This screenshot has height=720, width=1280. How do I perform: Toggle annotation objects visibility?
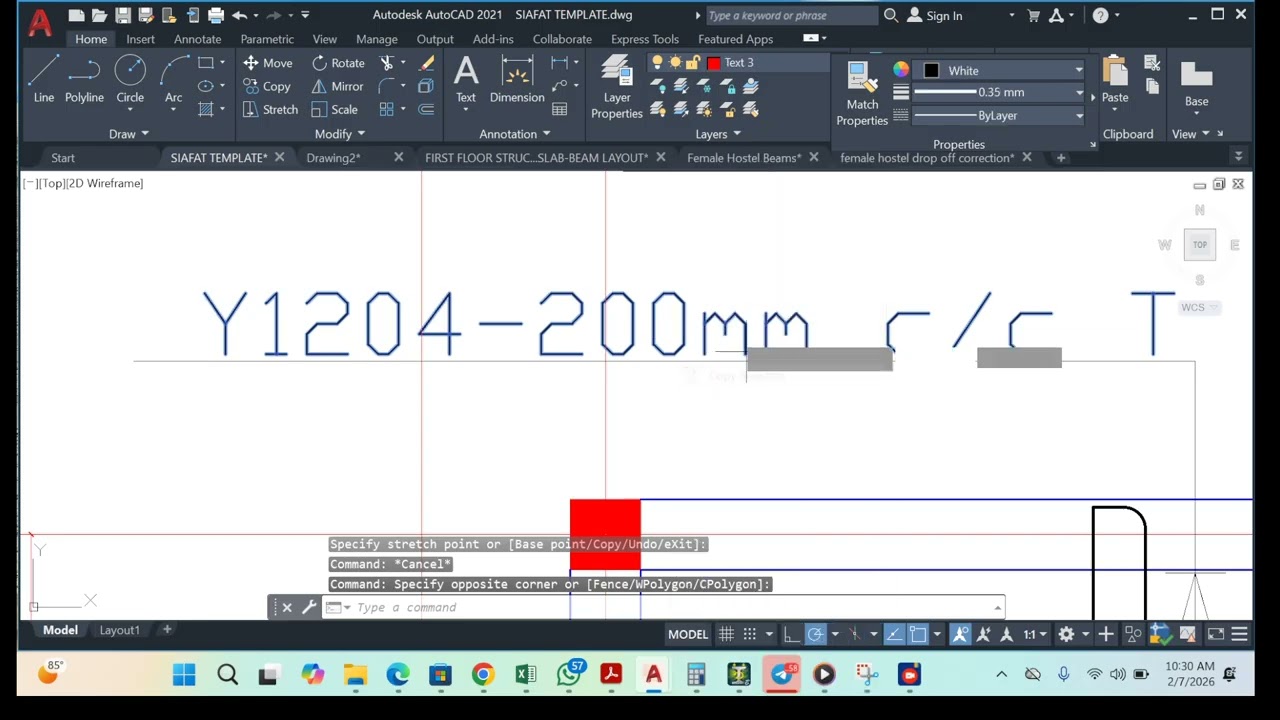[960, 634]
